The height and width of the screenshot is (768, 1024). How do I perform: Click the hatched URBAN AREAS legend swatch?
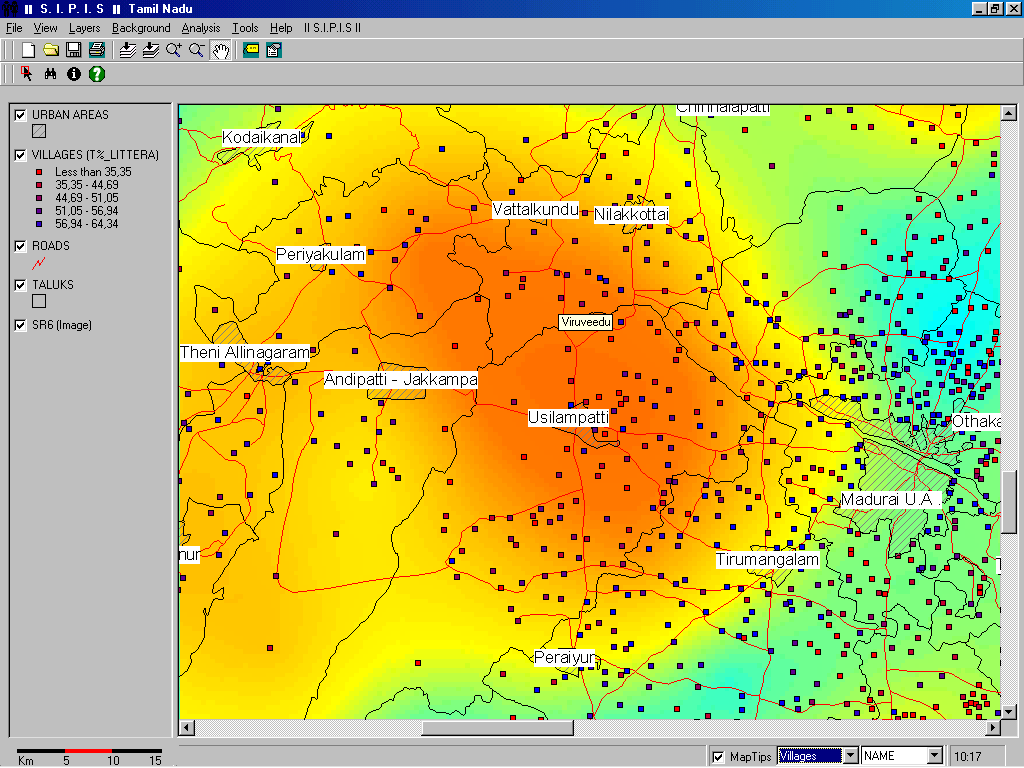(39, 131)
